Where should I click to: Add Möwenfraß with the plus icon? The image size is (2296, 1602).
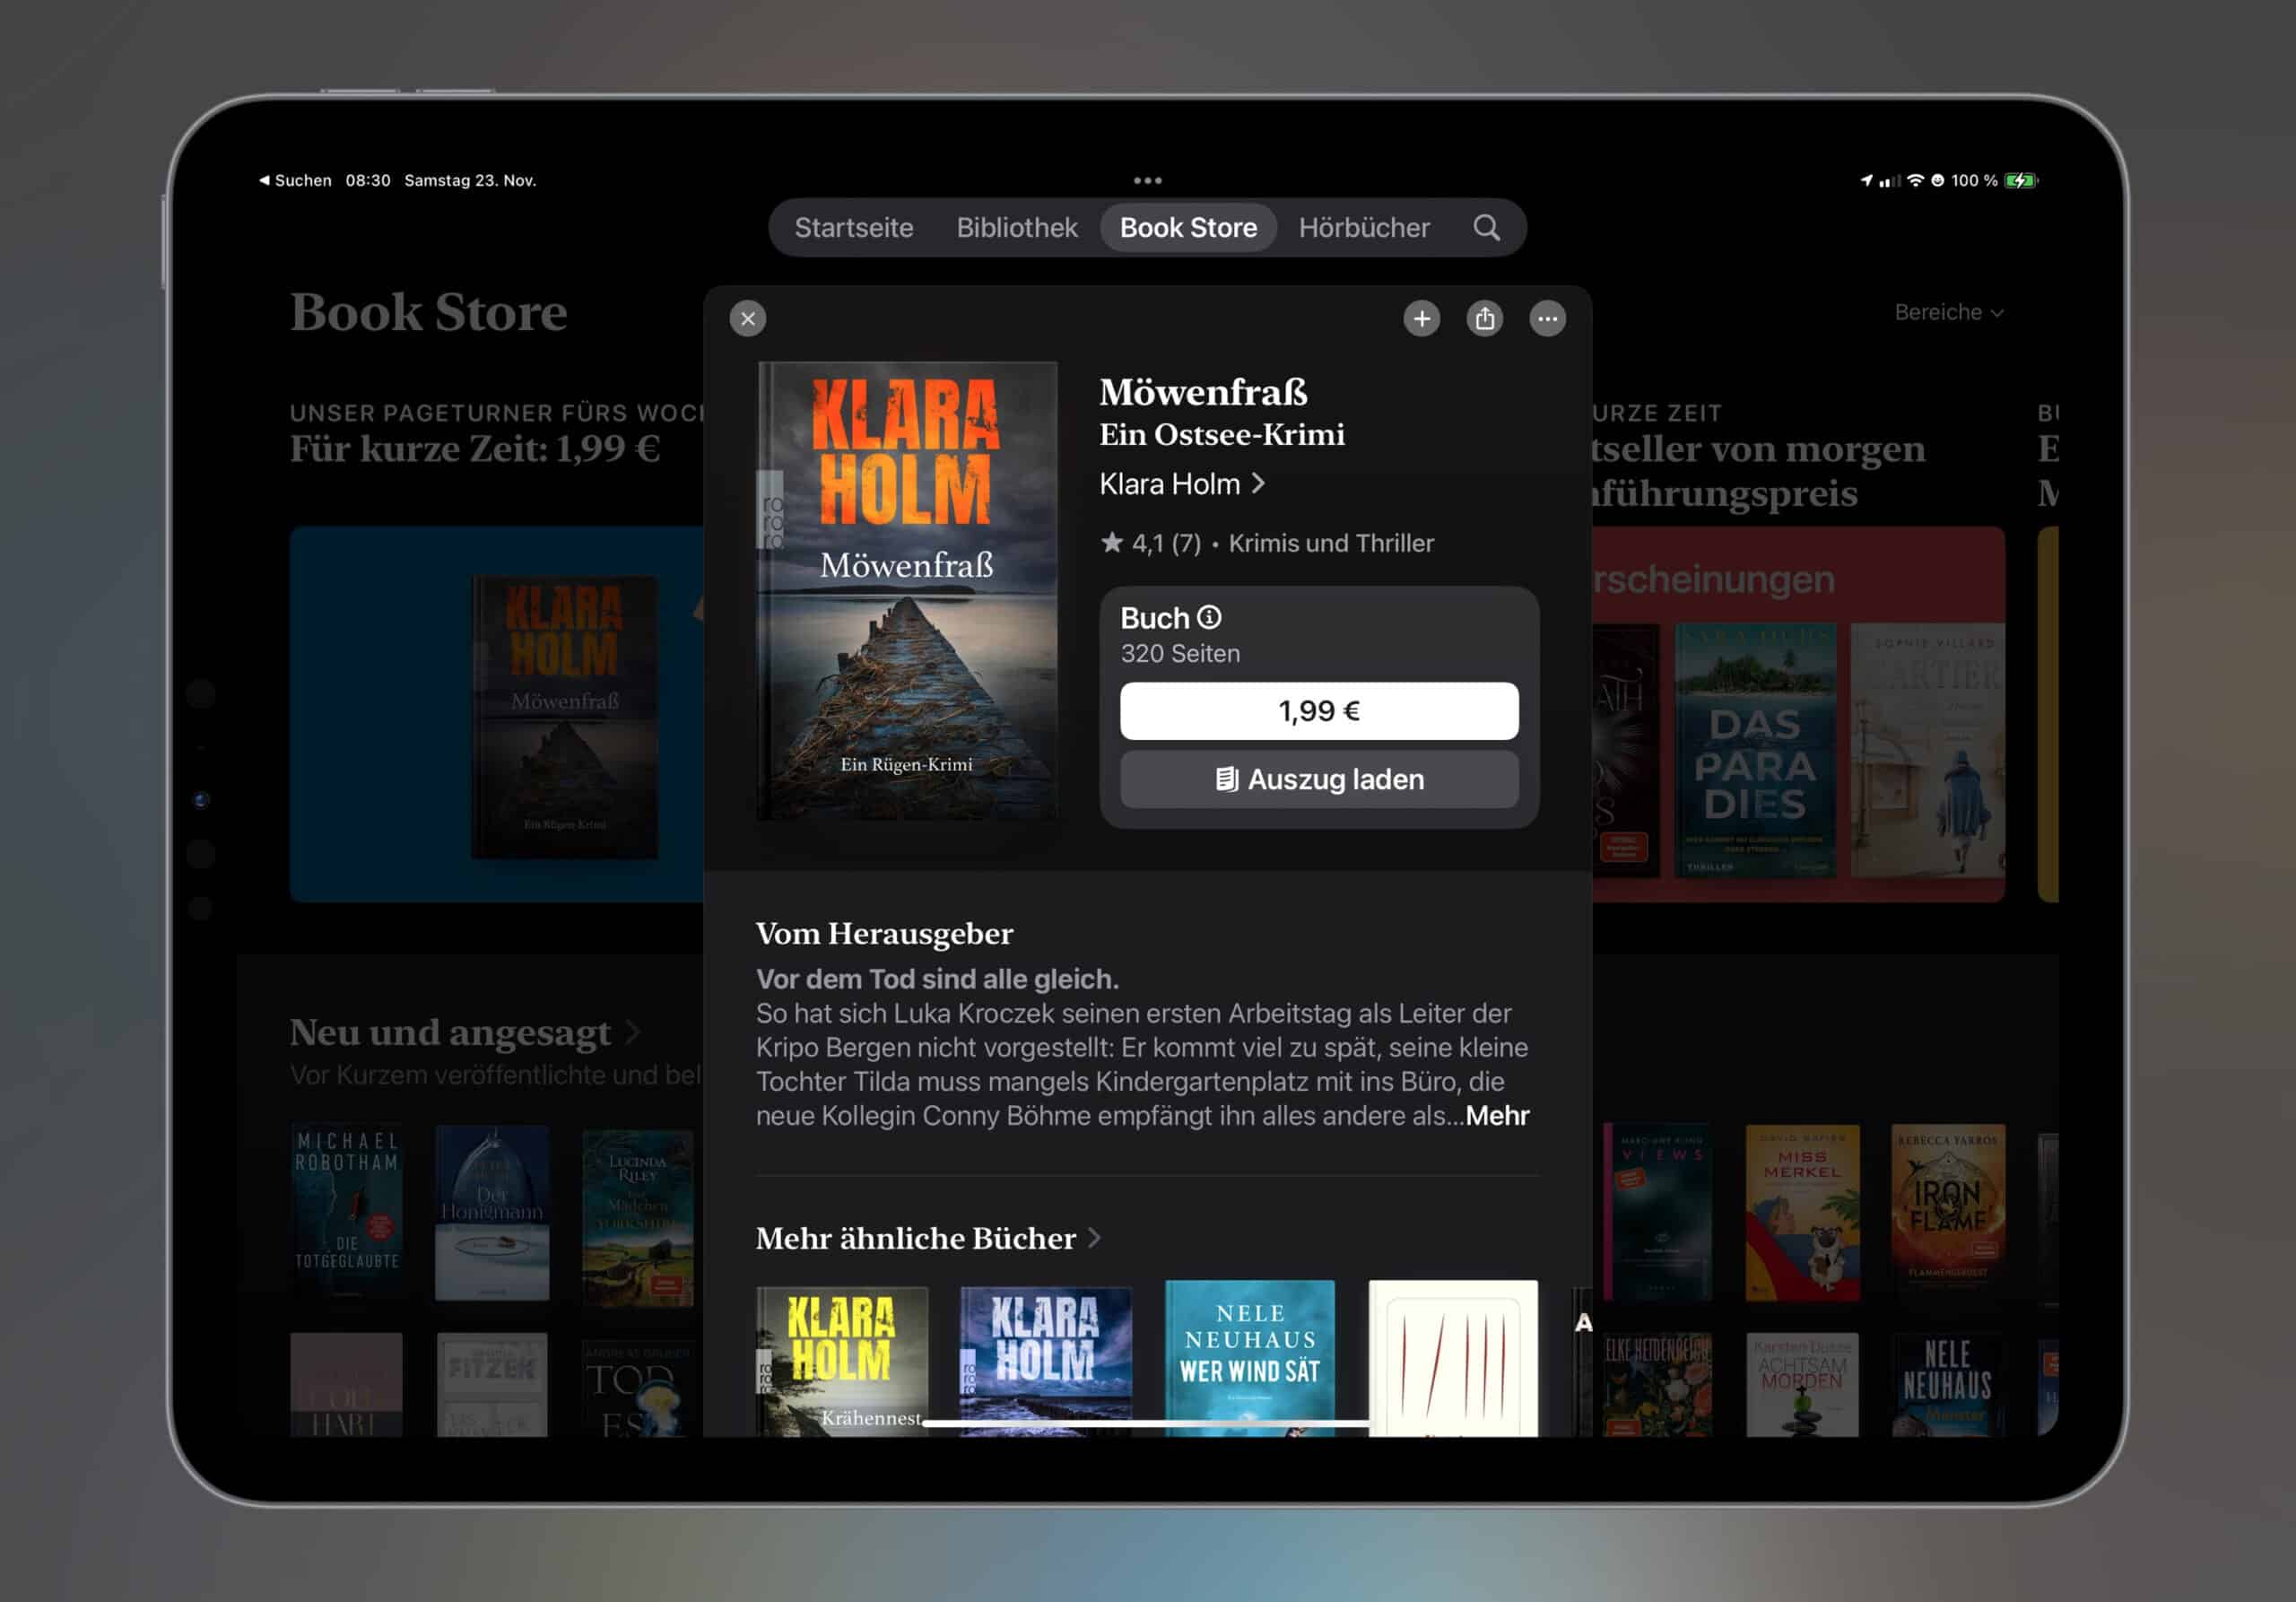1421,319
